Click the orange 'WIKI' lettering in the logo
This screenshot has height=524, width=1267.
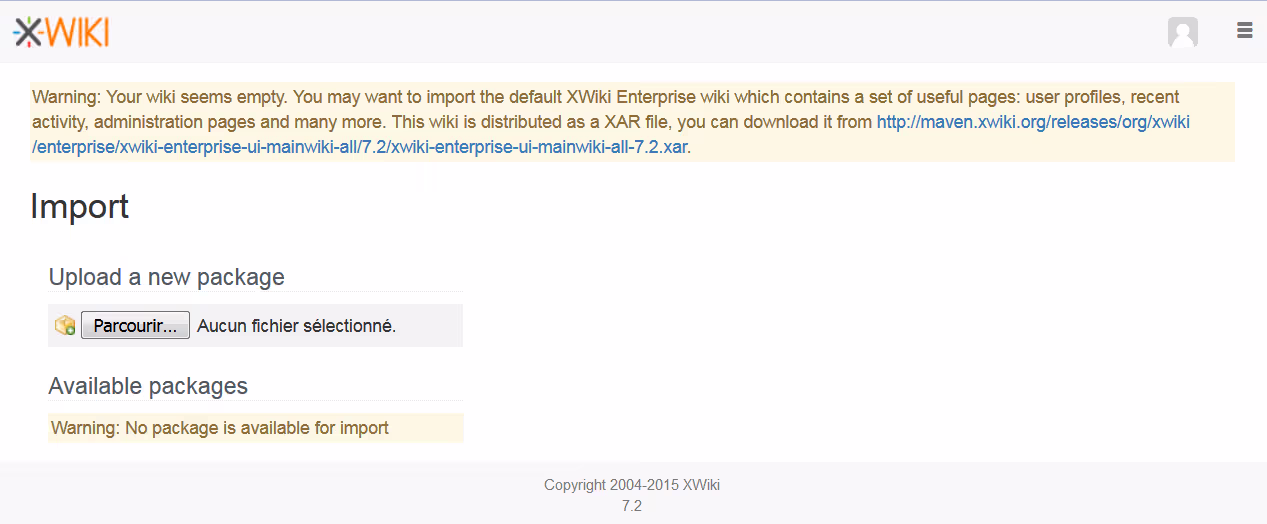[x=78, y=33]
